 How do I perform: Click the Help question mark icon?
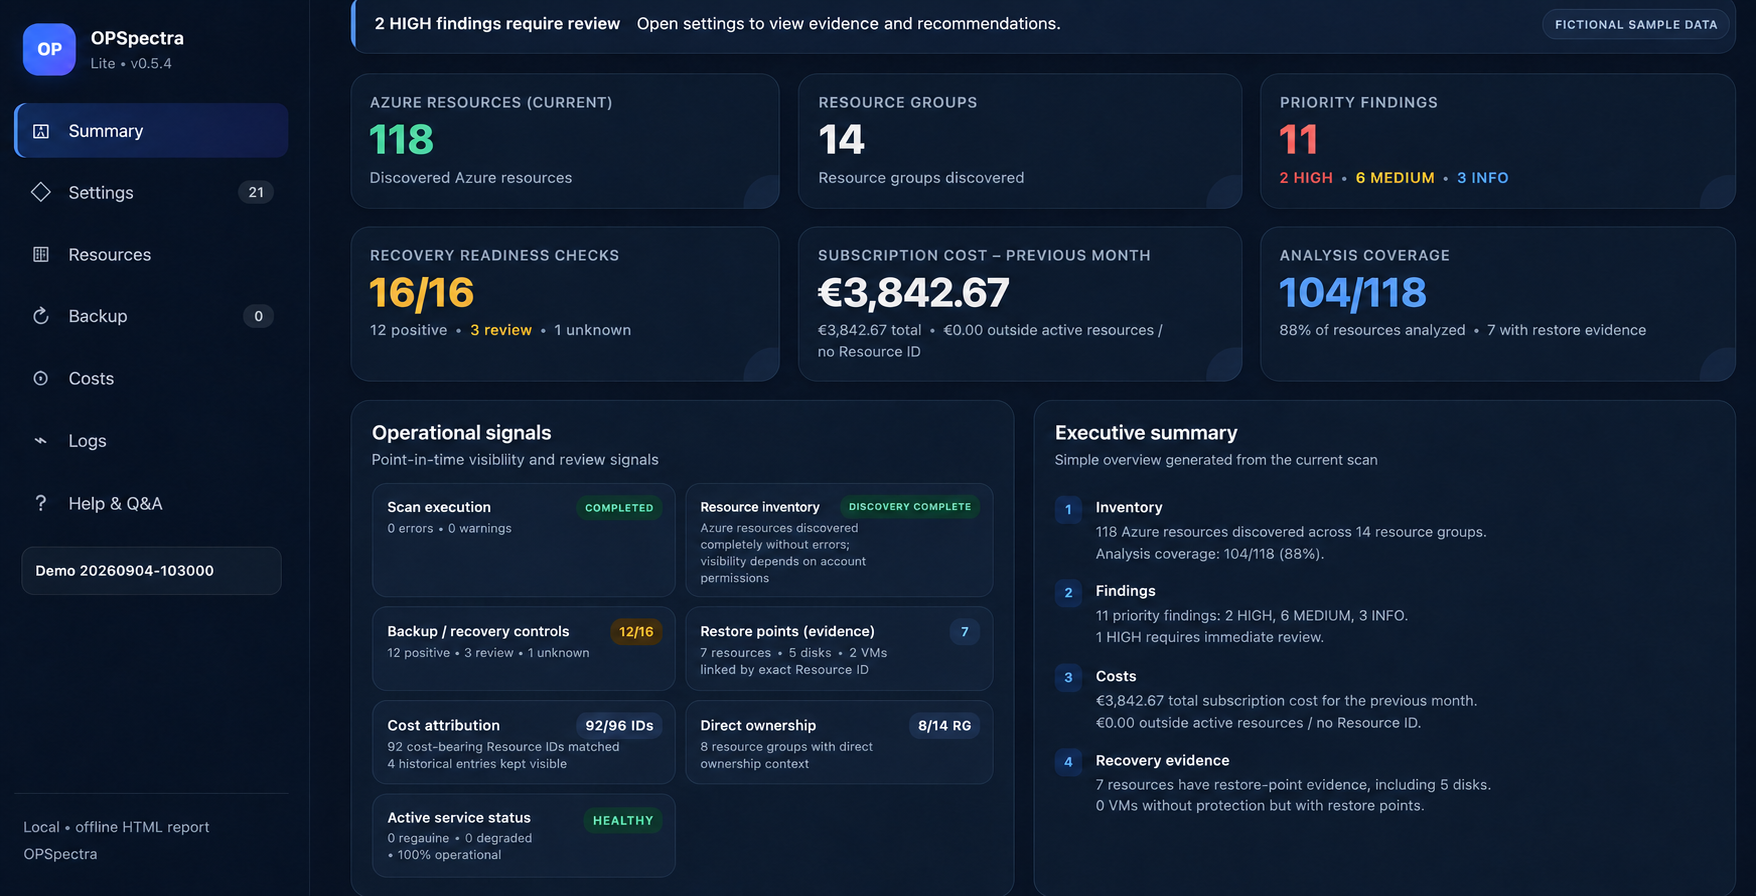tap(41, 503)
